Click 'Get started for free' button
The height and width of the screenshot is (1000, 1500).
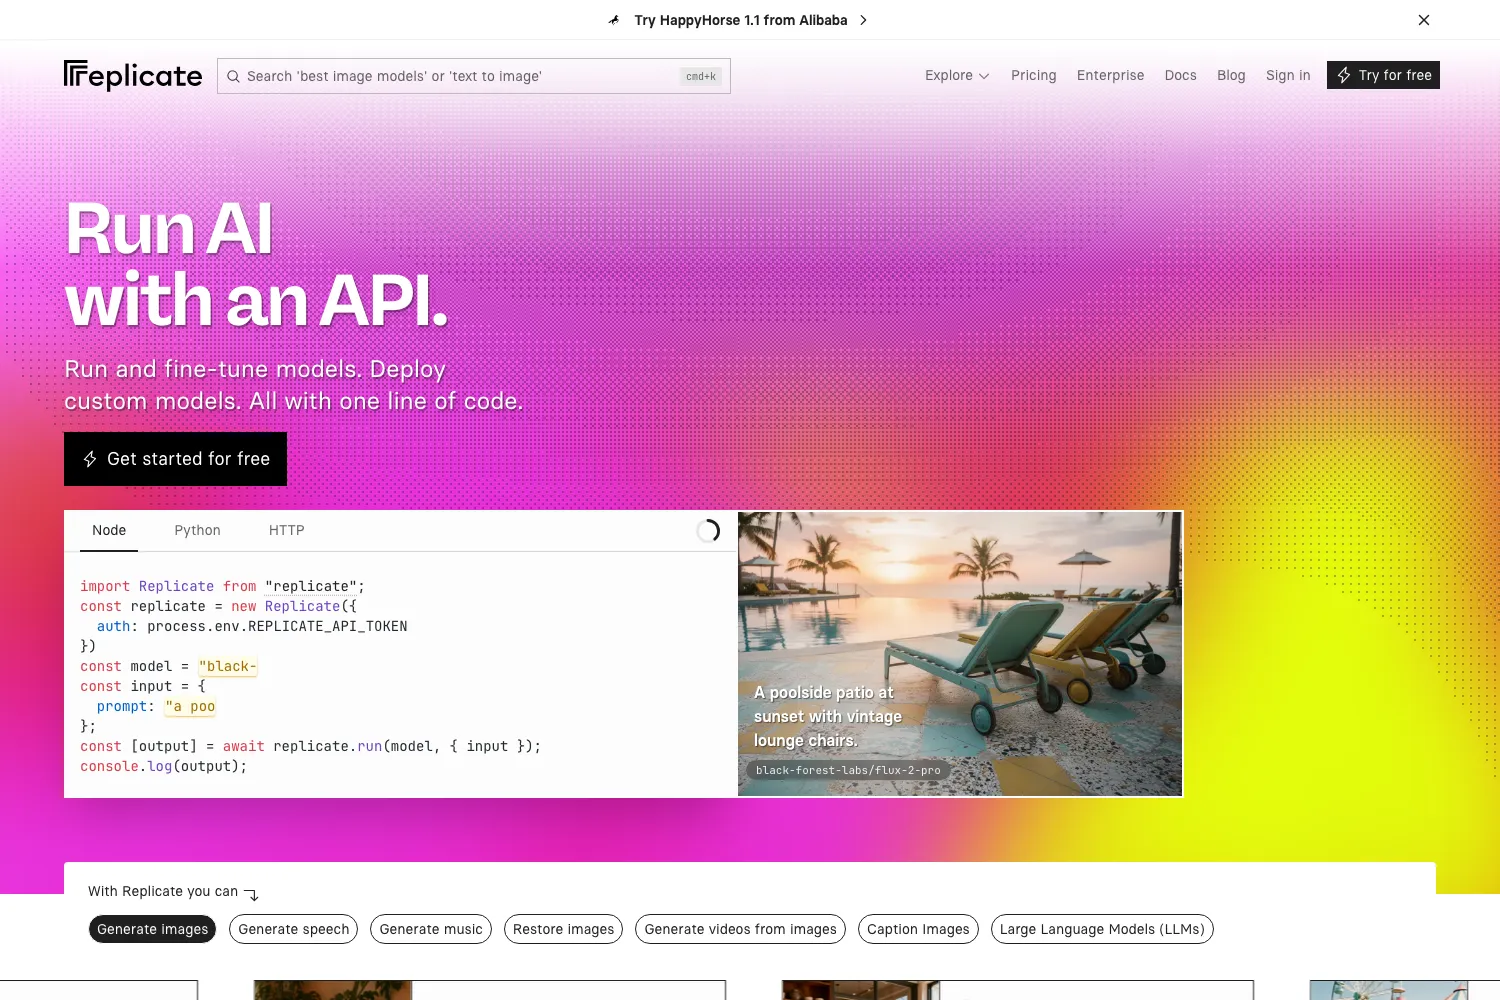coord(175,459)
